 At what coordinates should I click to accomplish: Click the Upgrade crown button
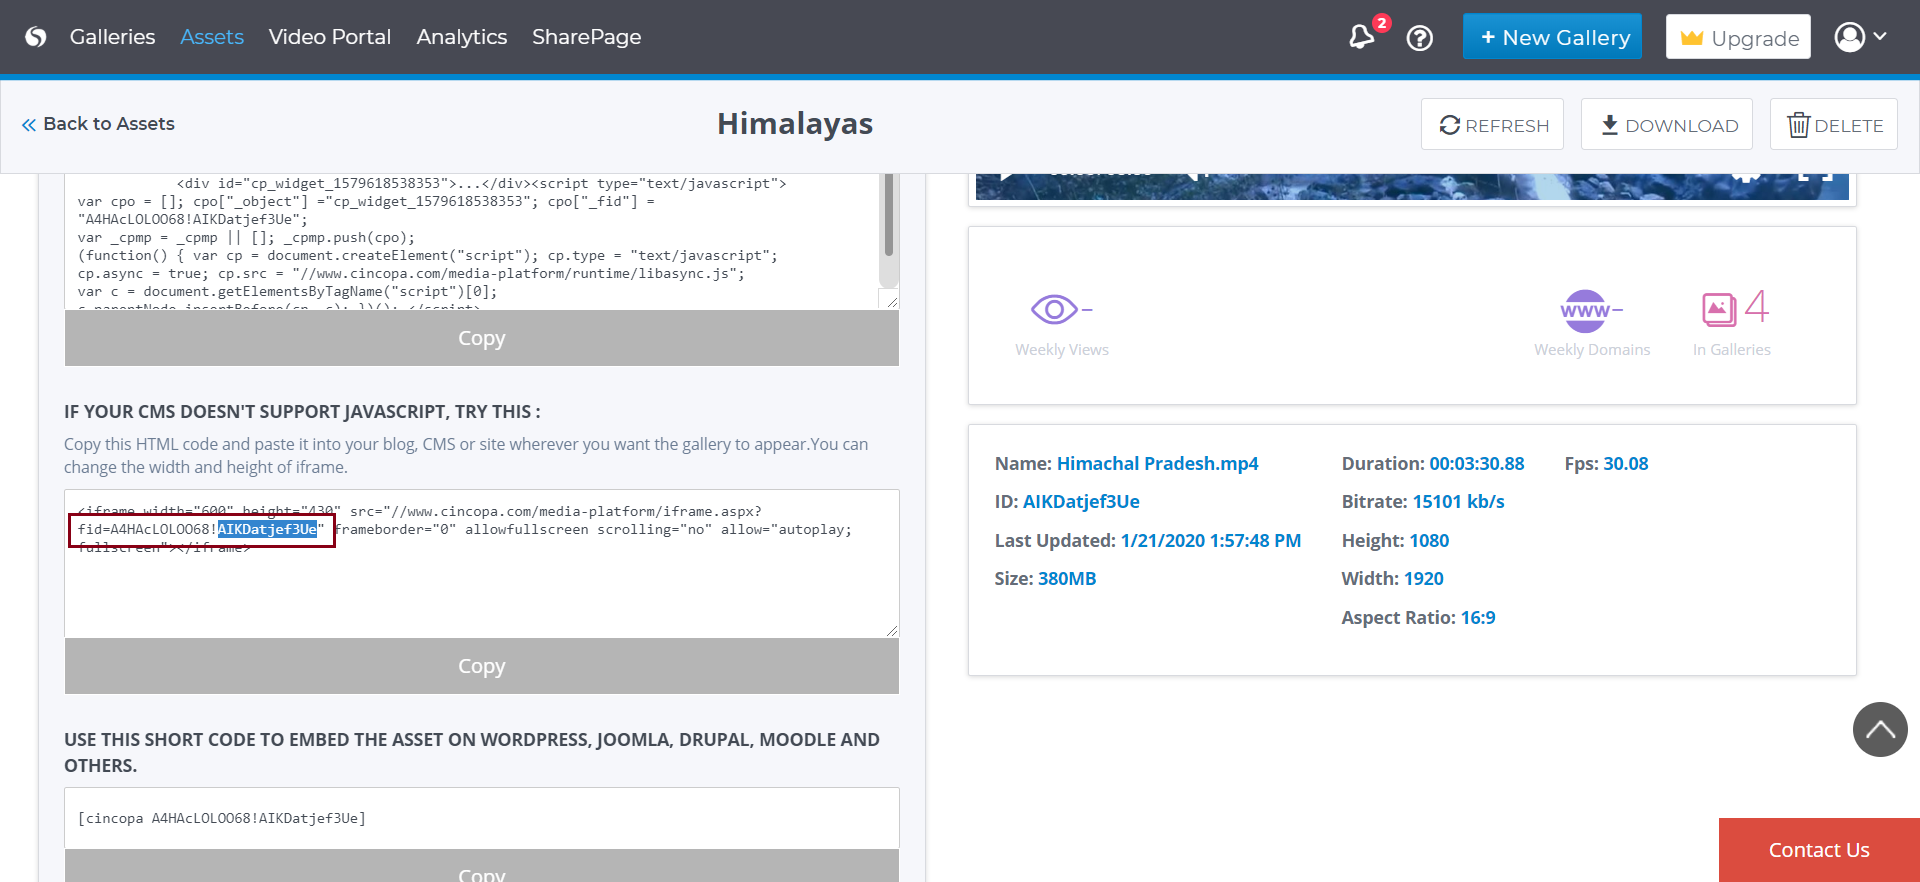pyautogui.click(x=1738, y=37)
